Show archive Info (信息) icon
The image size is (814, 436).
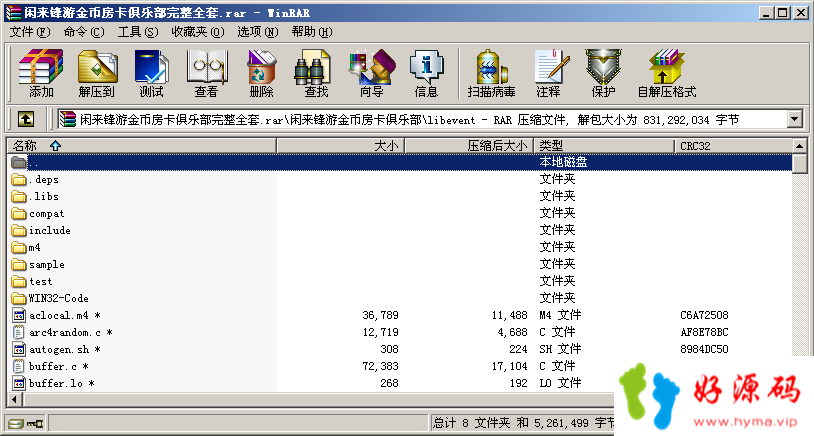coord(427,73)
